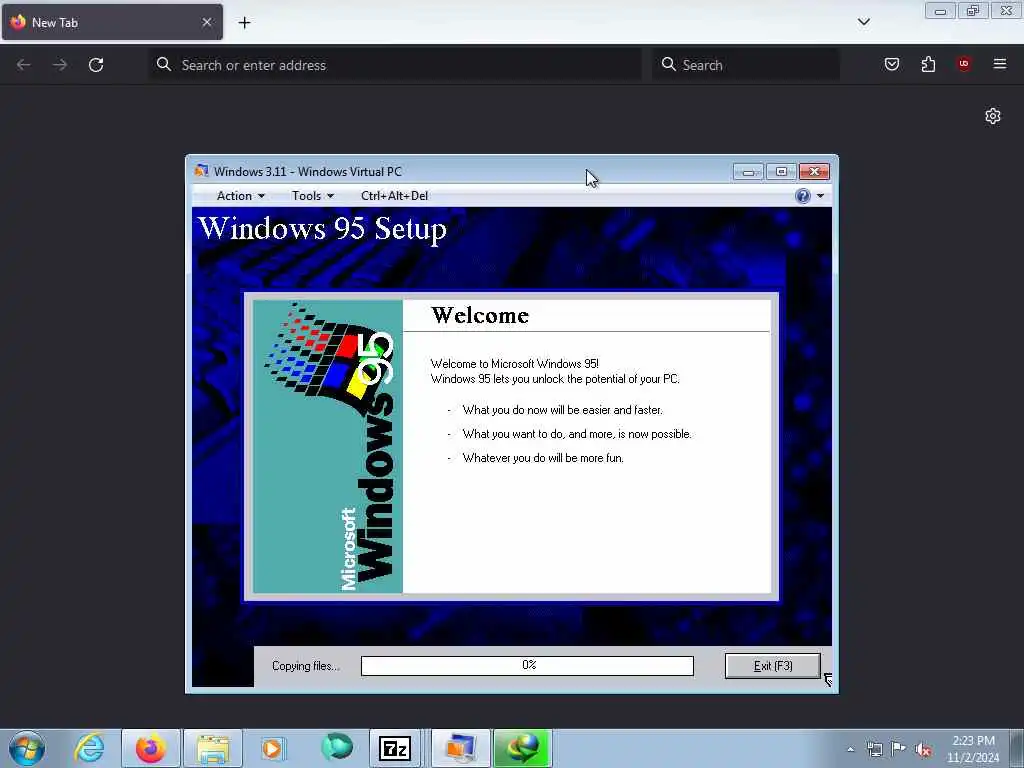Close the New Tab tab
Viewport: 1024px width, 768px height.
point(206,22)
